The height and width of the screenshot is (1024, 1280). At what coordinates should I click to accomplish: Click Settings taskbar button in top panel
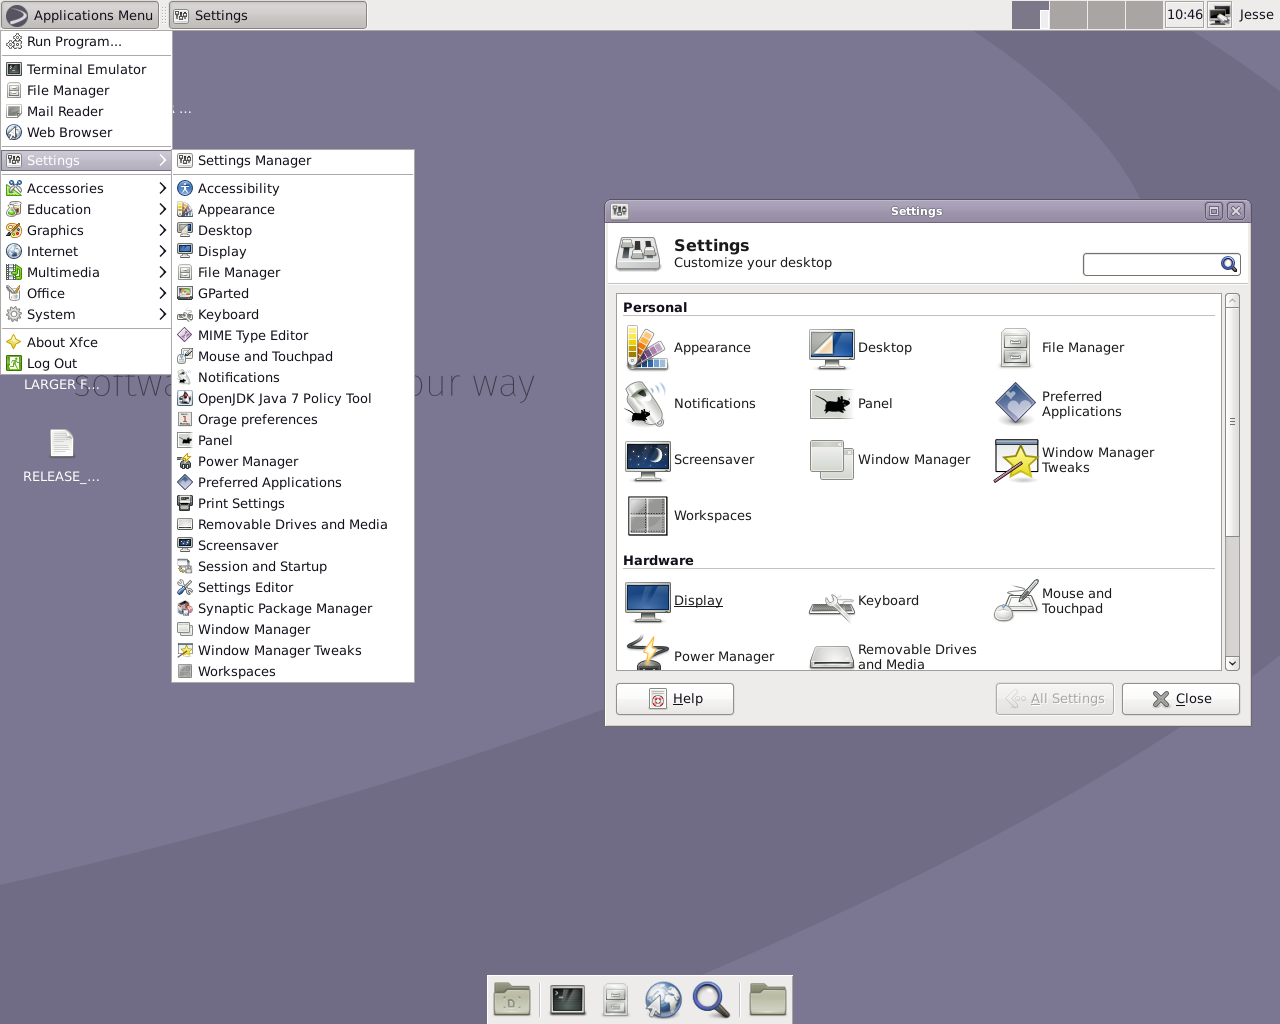click(x=268, y=15)
